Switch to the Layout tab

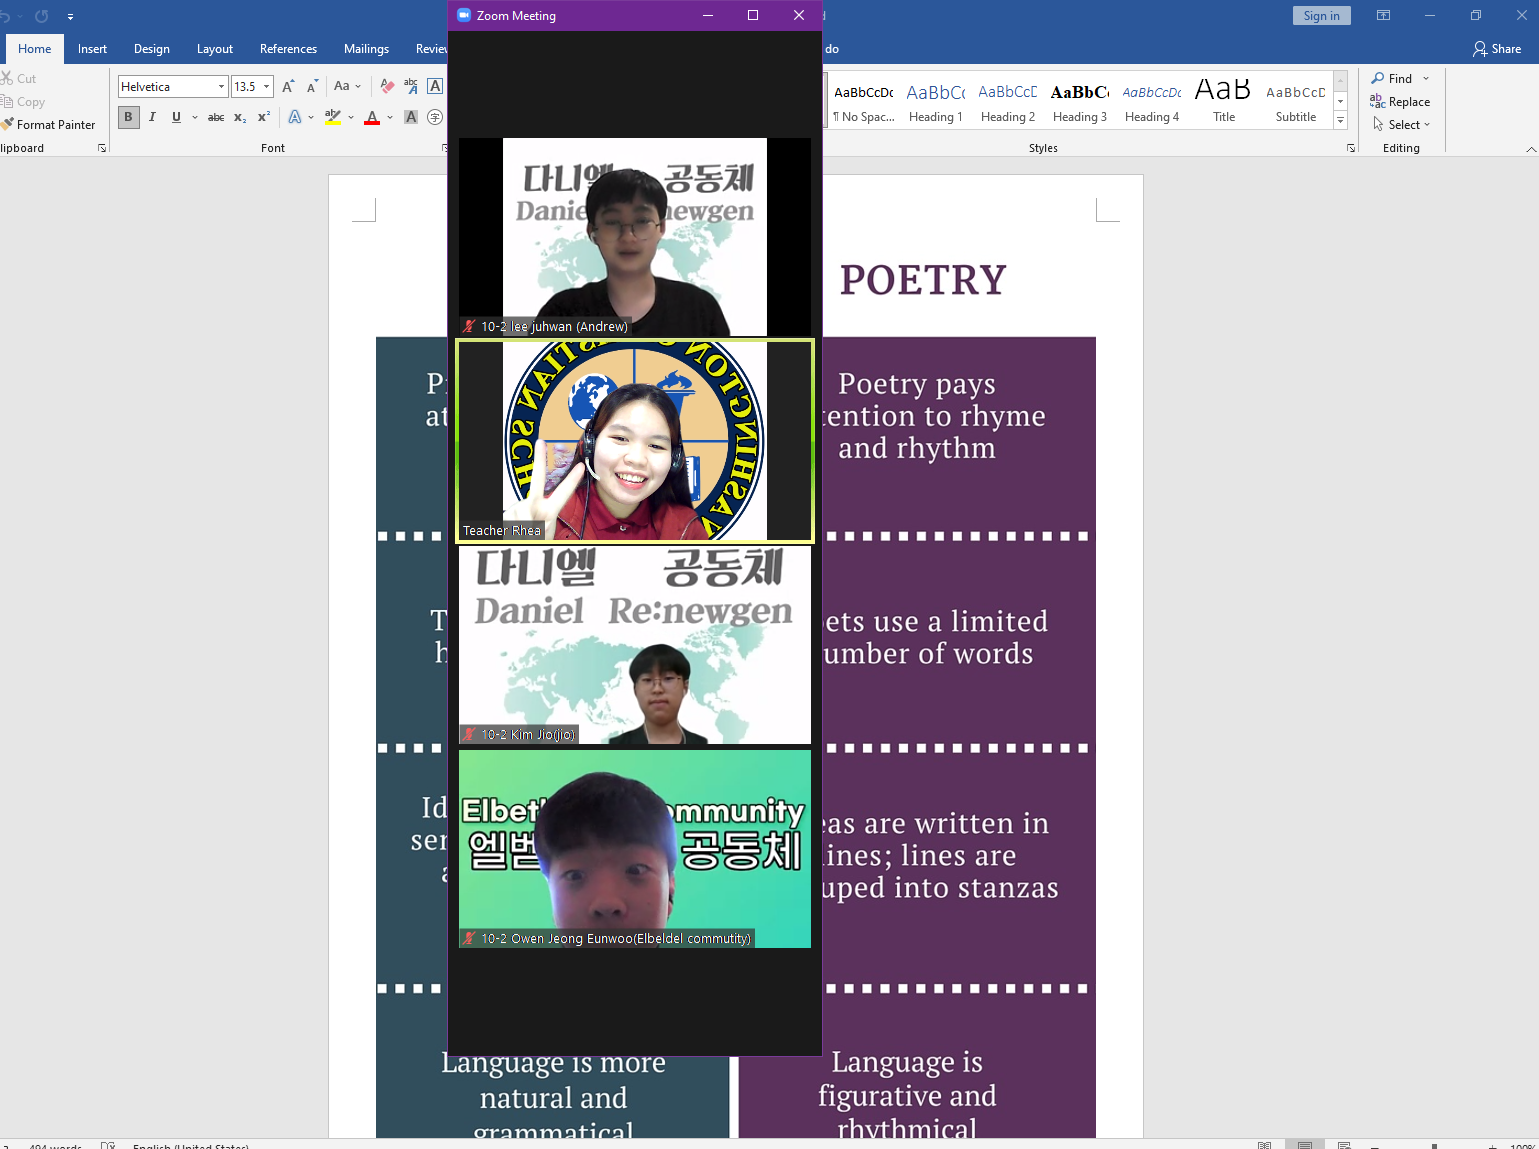click(x=215, y=49)
